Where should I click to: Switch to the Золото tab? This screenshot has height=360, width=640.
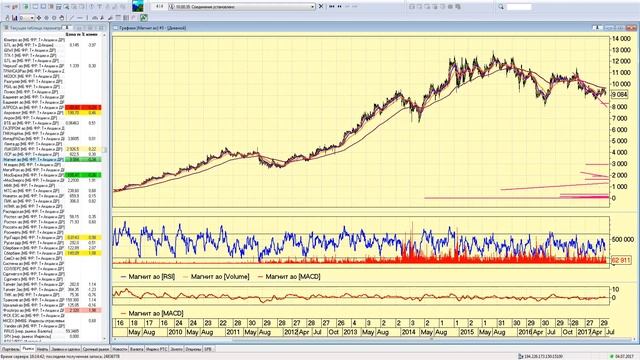176,349
